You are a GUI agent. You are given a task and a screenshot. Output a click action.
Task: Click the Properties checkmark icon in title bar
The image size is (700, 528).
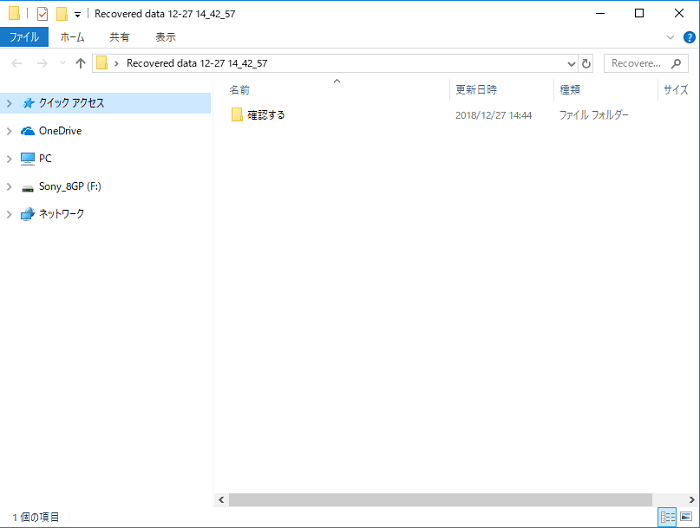click(x=42, y=14)
